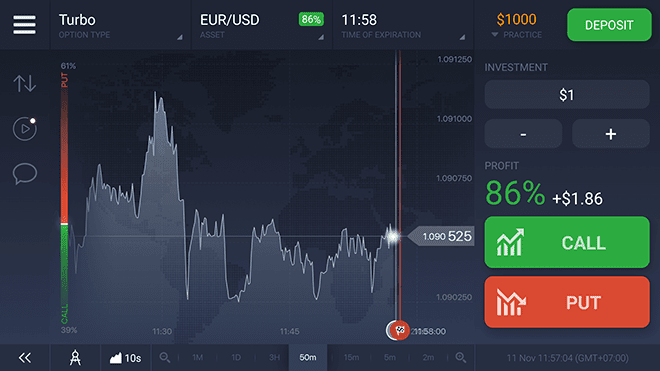660x371 pixels.
Task: Select the 5m timeframe
Action: [x=390, y=358]
